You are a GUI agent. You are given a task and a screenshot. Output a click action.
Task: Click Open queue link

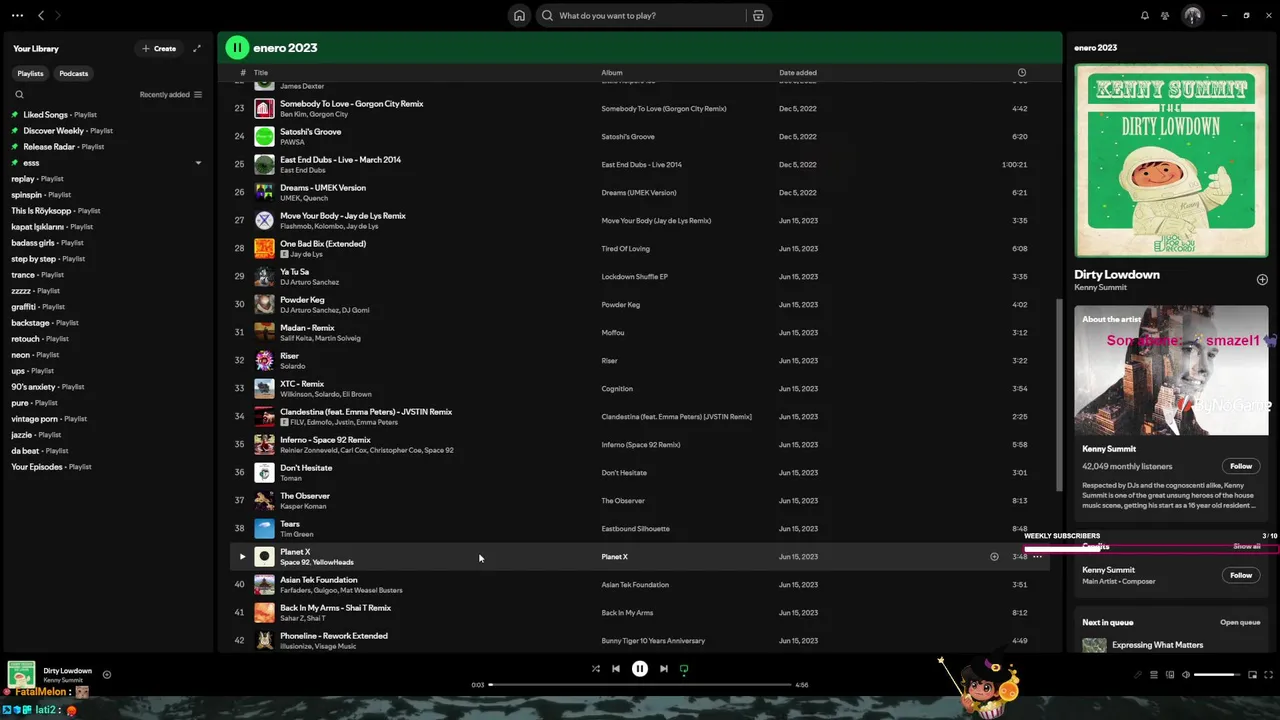pos(1240,622)
